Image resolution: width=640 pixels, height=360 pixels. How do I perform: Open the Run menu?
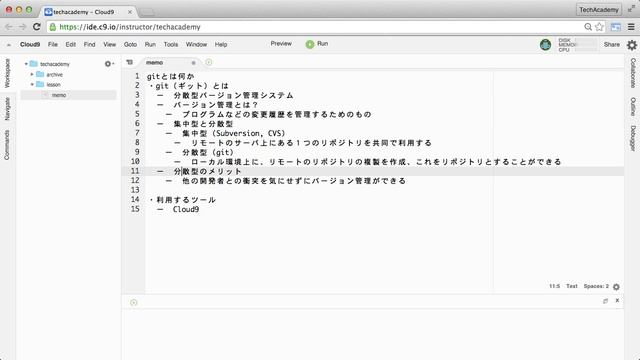[150, 44]
